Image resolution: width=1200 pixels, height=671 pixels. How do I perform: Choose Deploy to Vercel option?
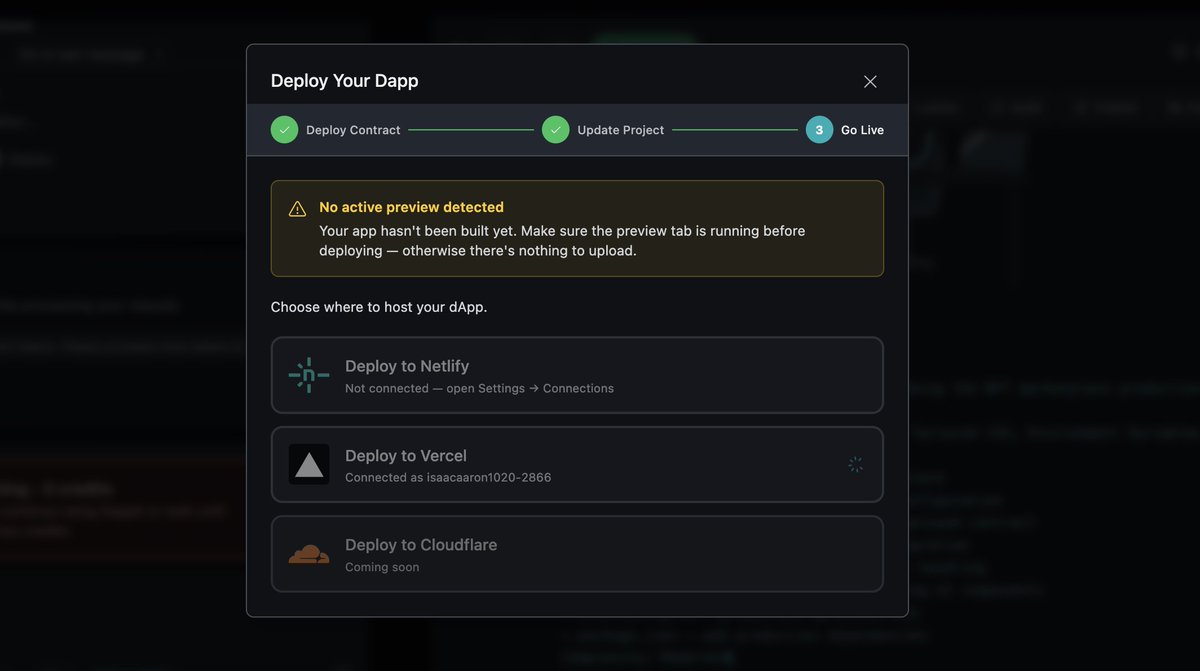[x=577, y=464]
